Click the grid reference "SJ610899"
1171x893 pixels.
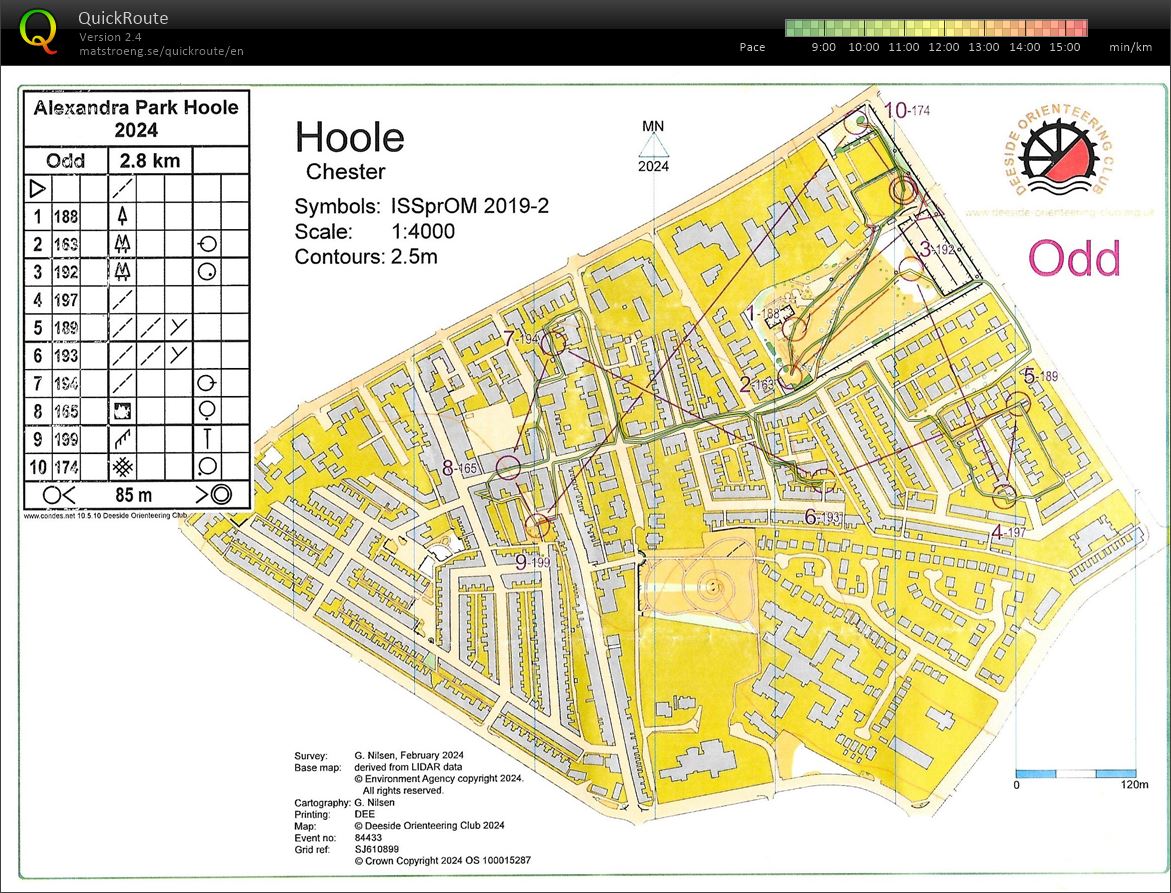point(377,849)
